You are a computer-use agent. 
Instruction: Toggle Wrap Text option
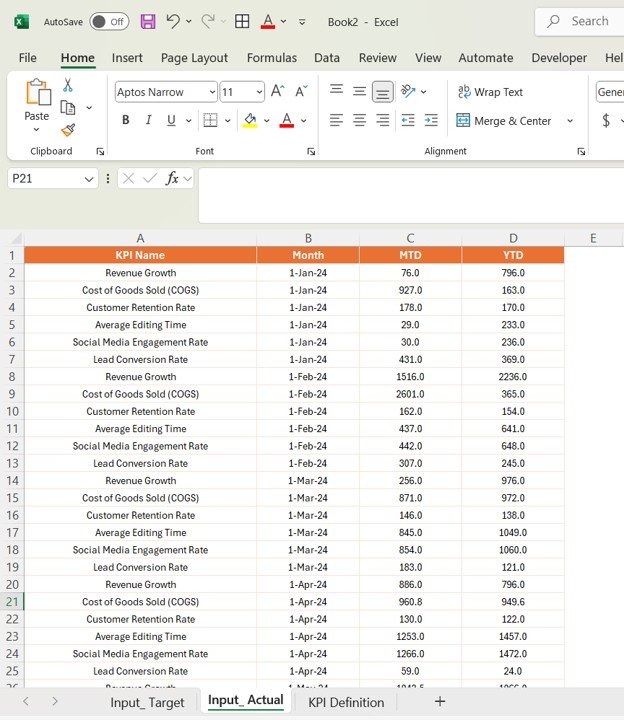point(490,92)
